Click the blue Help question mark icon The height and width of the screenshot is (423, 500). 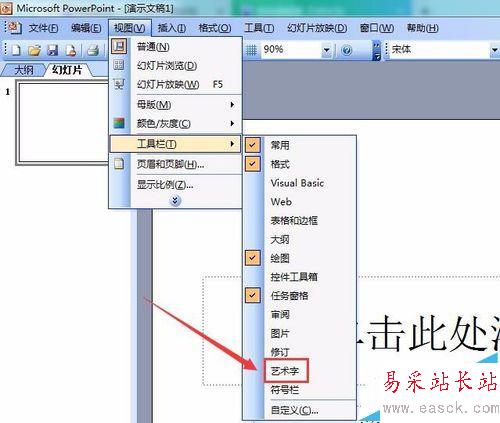[347, 51]
